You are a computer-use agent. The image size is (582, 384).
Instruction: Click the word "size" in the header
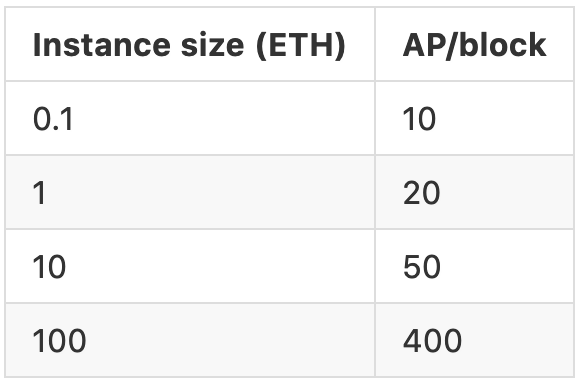coord(212,46)
